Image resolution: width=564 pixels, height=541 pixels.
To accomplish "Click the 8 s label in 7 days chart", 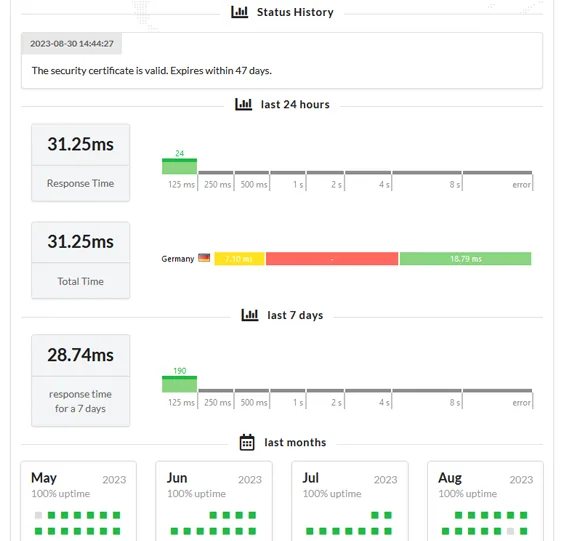I will (455, 403).
